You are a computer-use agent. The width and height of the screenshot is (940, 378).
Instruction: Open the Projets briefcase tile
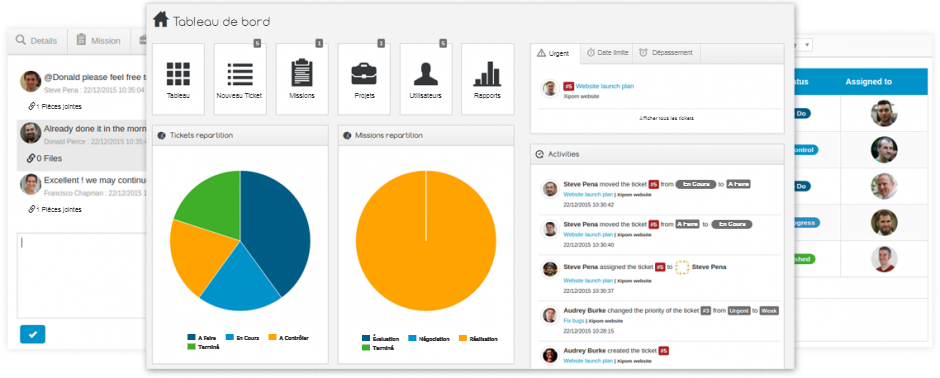click(364, 78)
